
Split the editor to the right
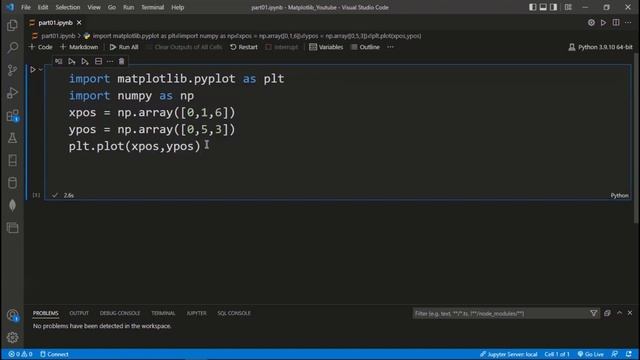point(616,23)
